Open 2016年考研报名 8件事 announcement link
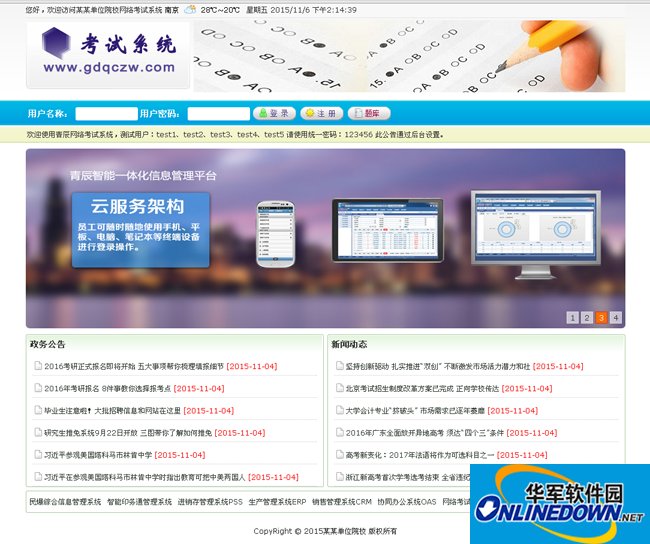 (x=107, y=389)
